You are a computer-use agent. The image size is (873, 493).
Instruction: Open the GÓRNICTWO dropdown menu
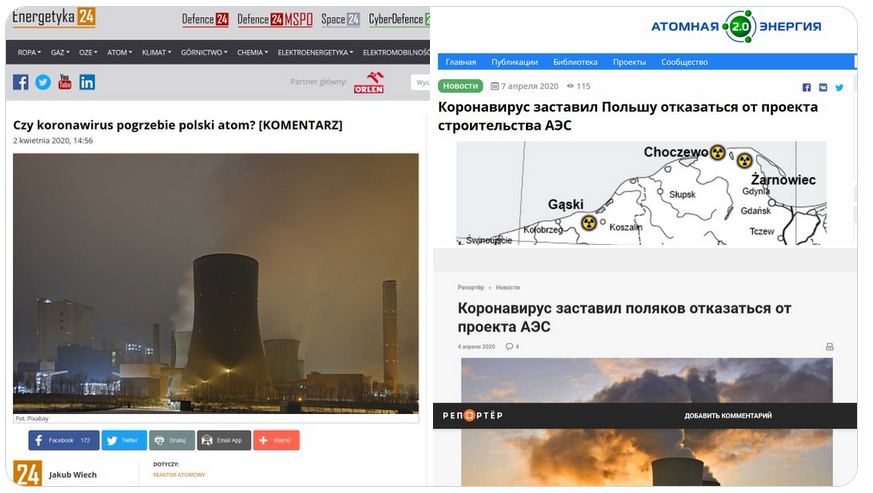tap(204, 52)
